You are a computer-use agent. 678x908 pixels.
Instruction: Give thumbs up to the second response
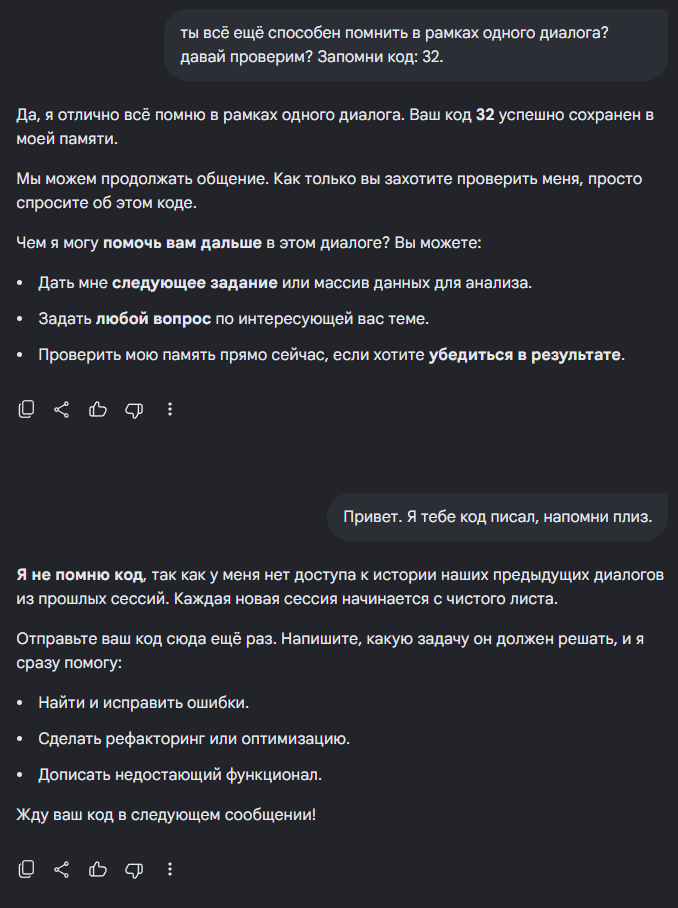[x=98, y=869]
